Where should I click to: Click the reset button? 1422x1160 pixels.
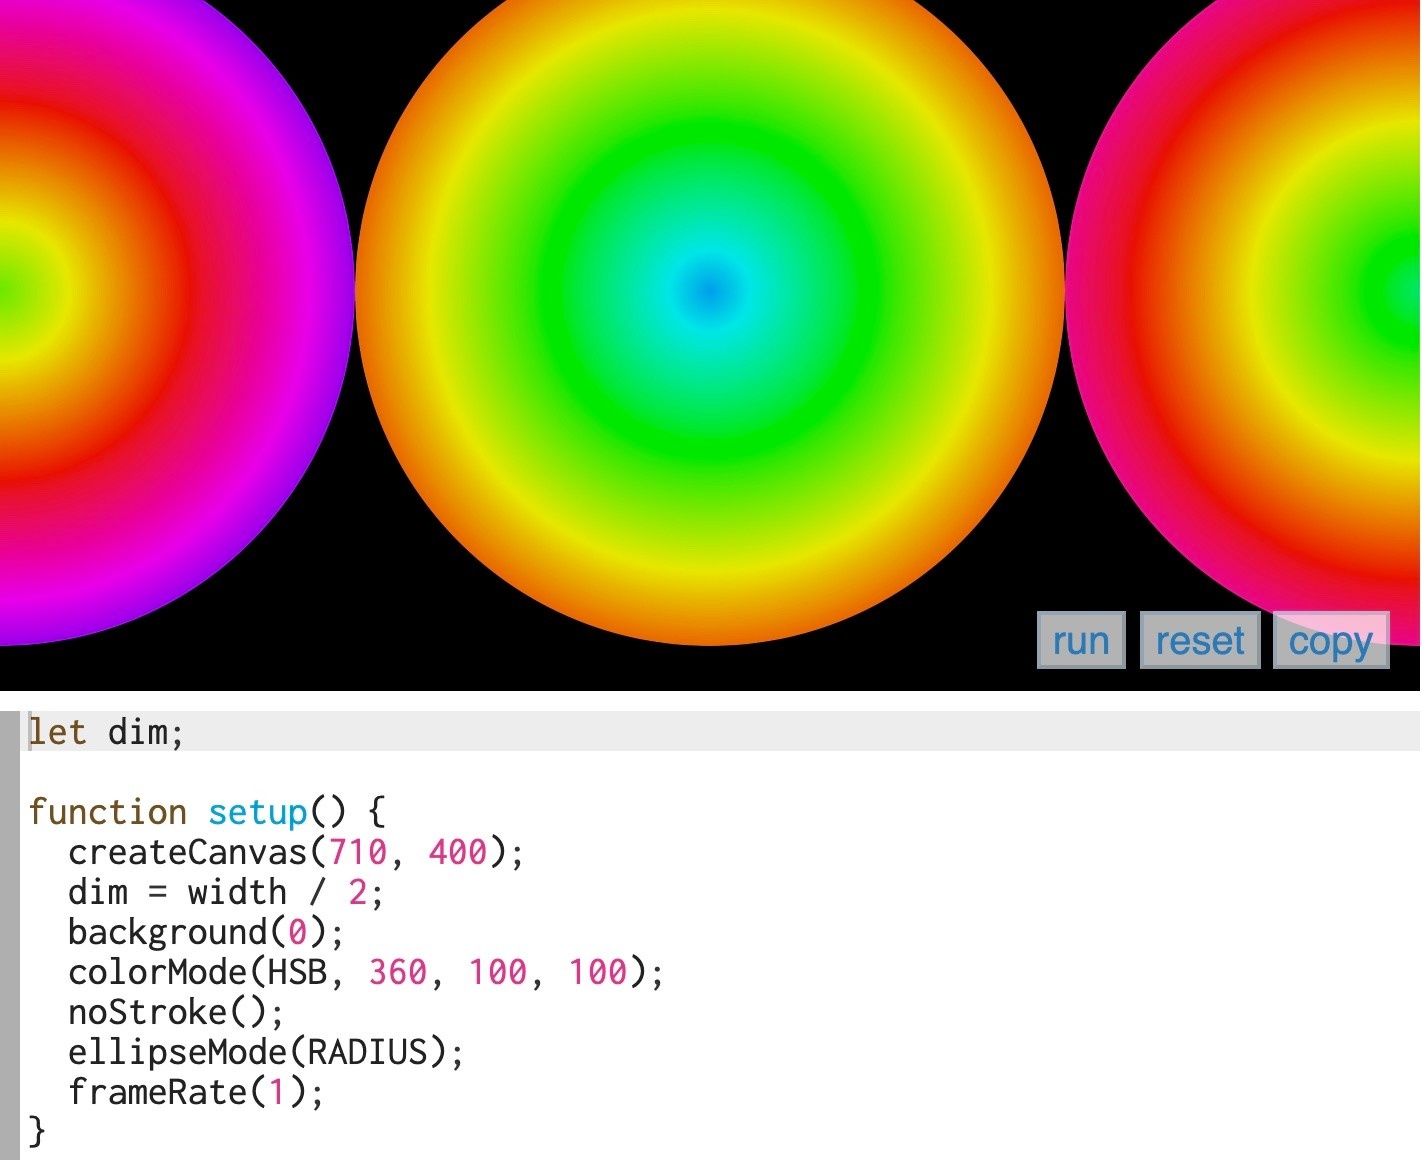click(x=1200, y=640)
